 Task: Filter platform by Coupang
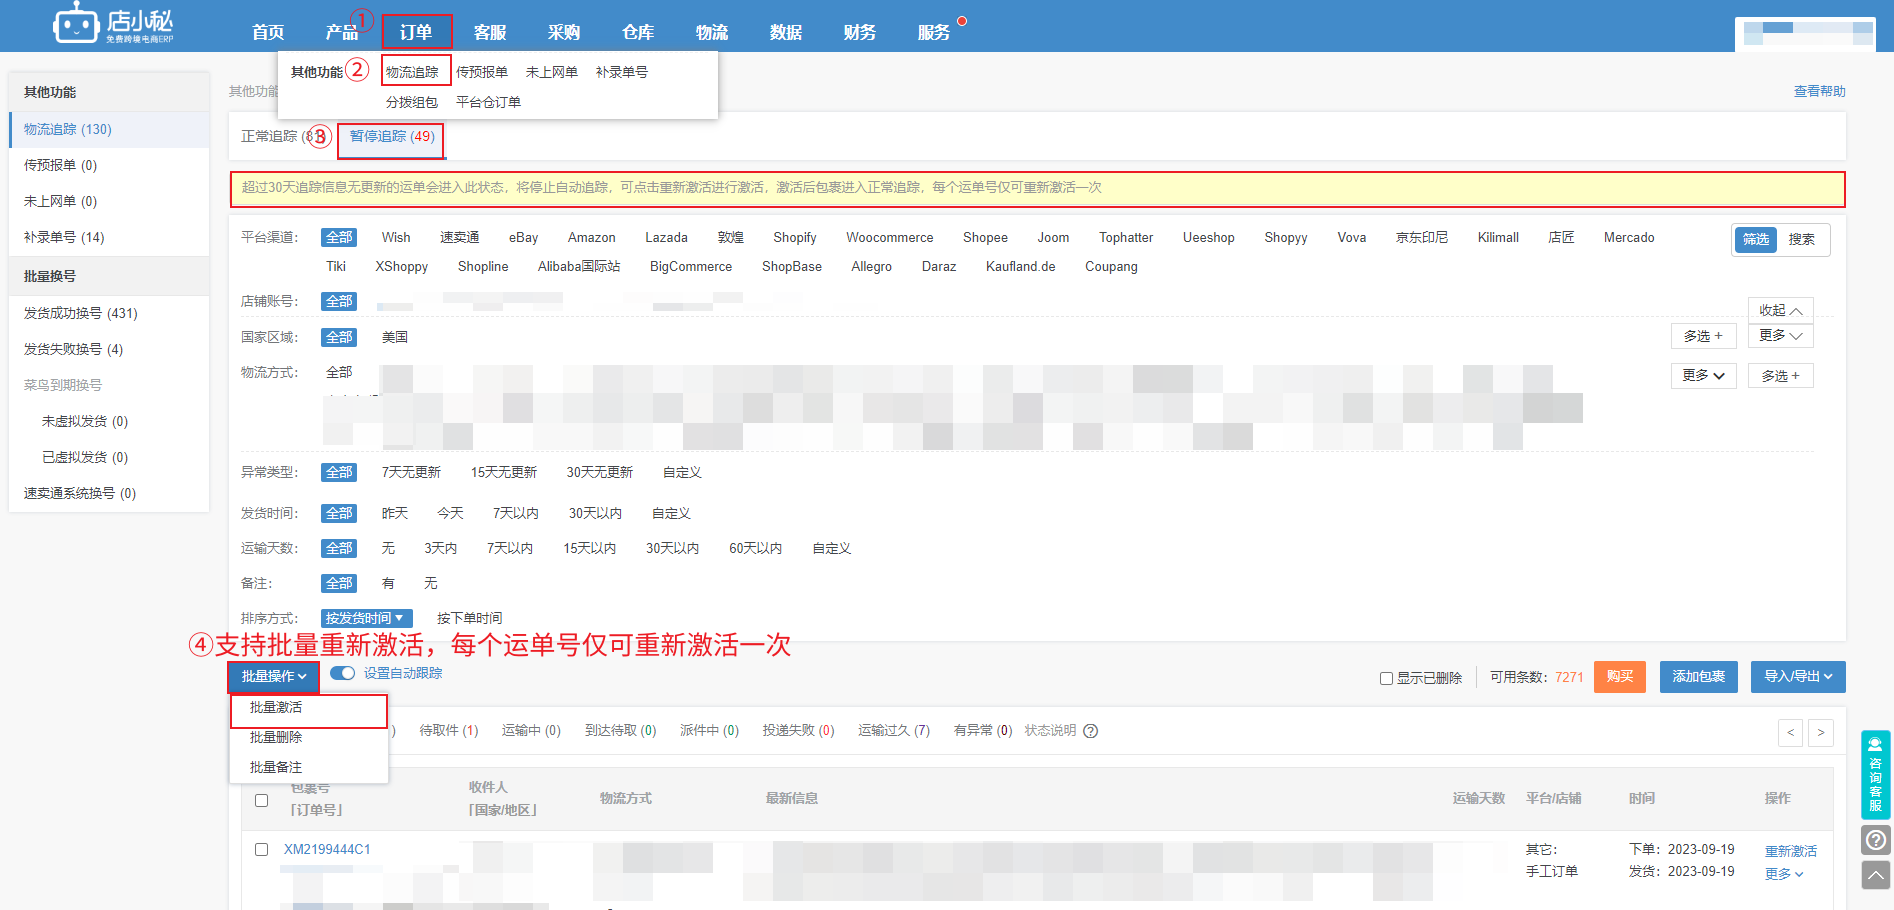click(1111, 266)
